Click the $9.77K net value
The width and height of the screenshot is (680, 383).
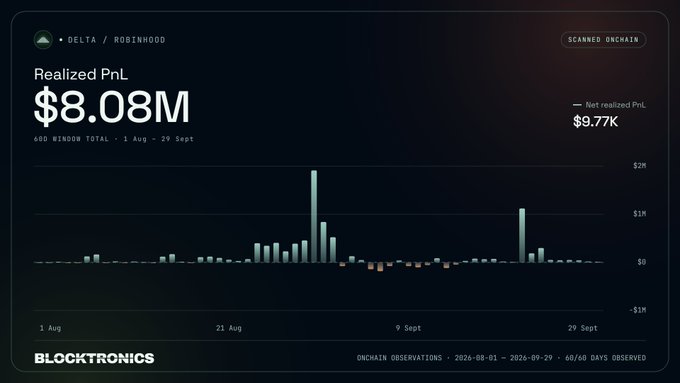coord(595,121)
